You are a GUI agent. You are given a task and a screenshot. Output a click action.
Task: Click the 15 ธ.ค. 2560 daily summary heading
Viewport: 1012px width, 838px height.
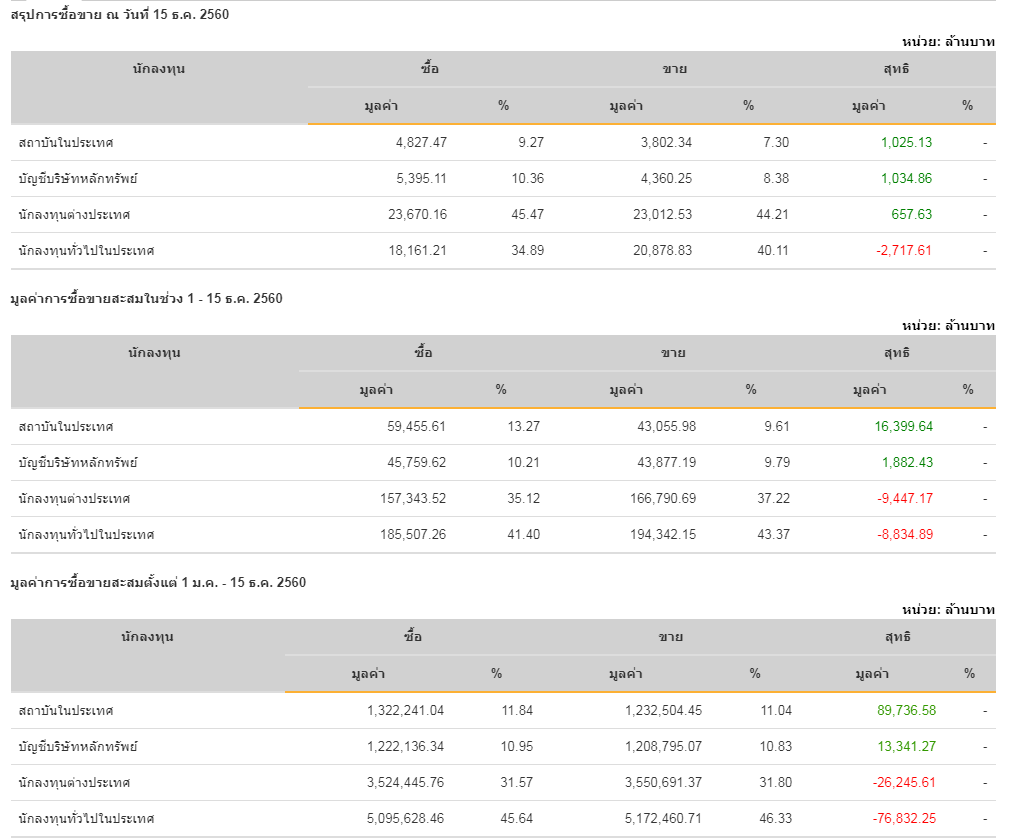pos(120,15)
